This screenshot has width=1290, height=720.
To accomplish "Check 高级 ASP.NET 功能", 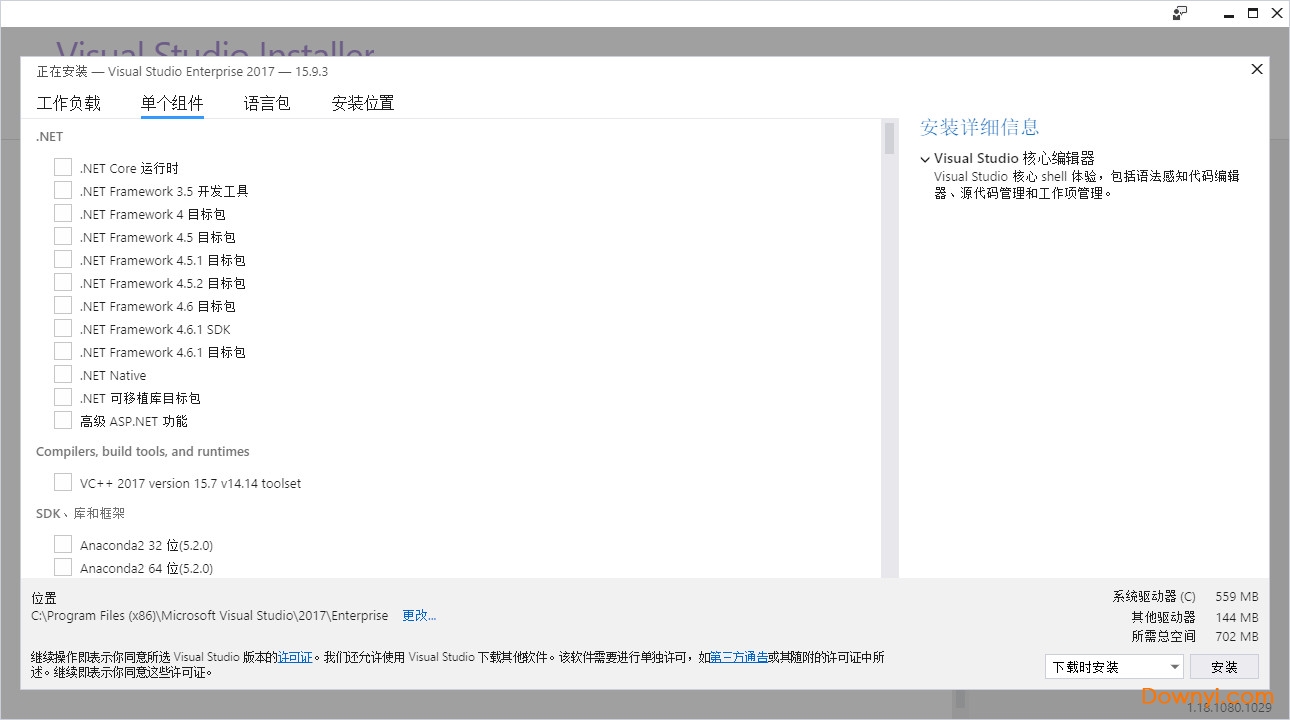I will [x=63, y=420].
